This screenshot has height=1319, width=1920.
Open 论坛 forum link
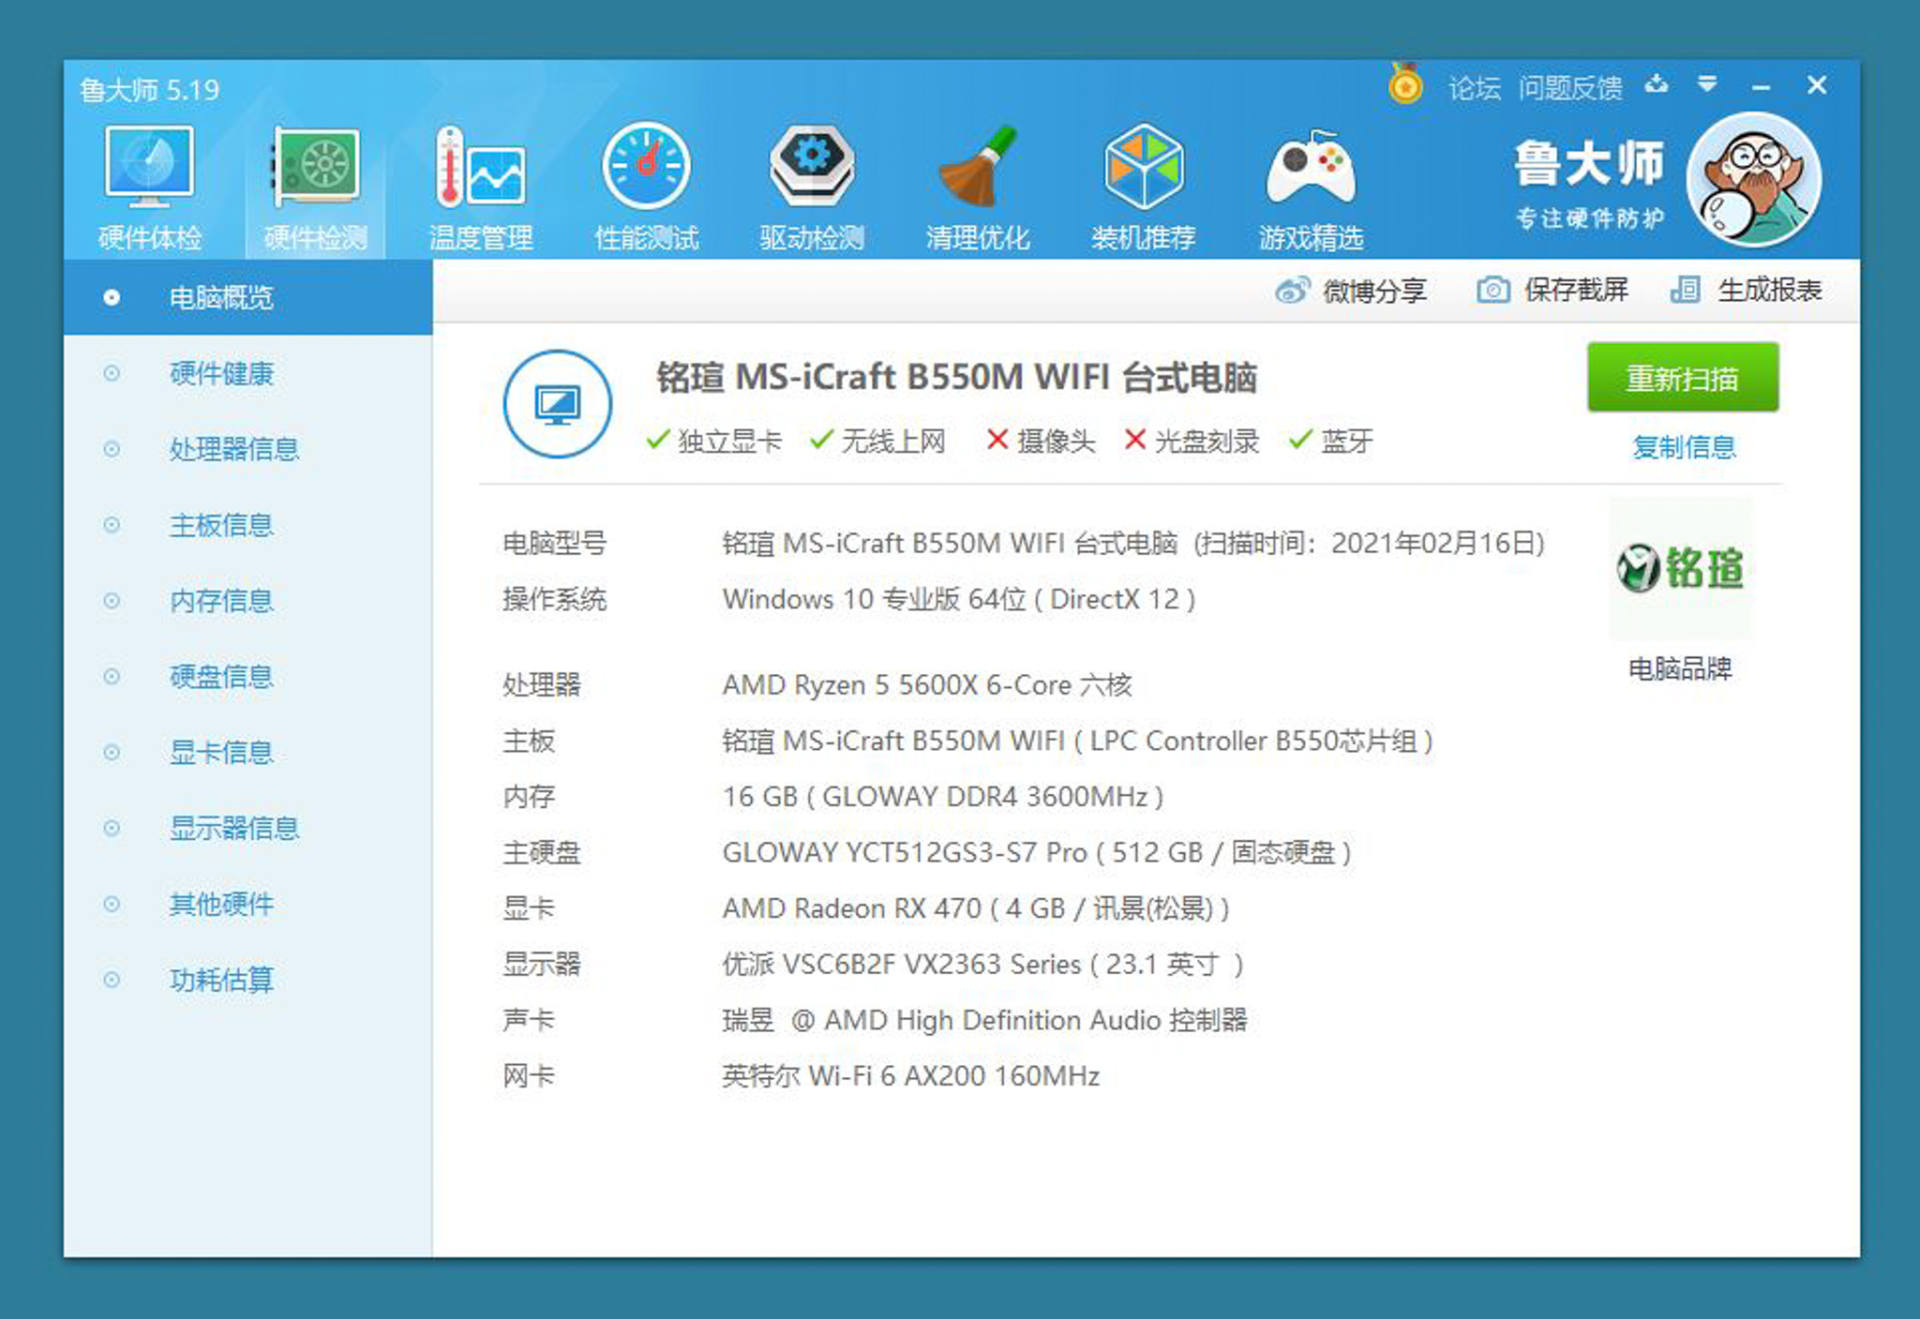pos(1474,88)
